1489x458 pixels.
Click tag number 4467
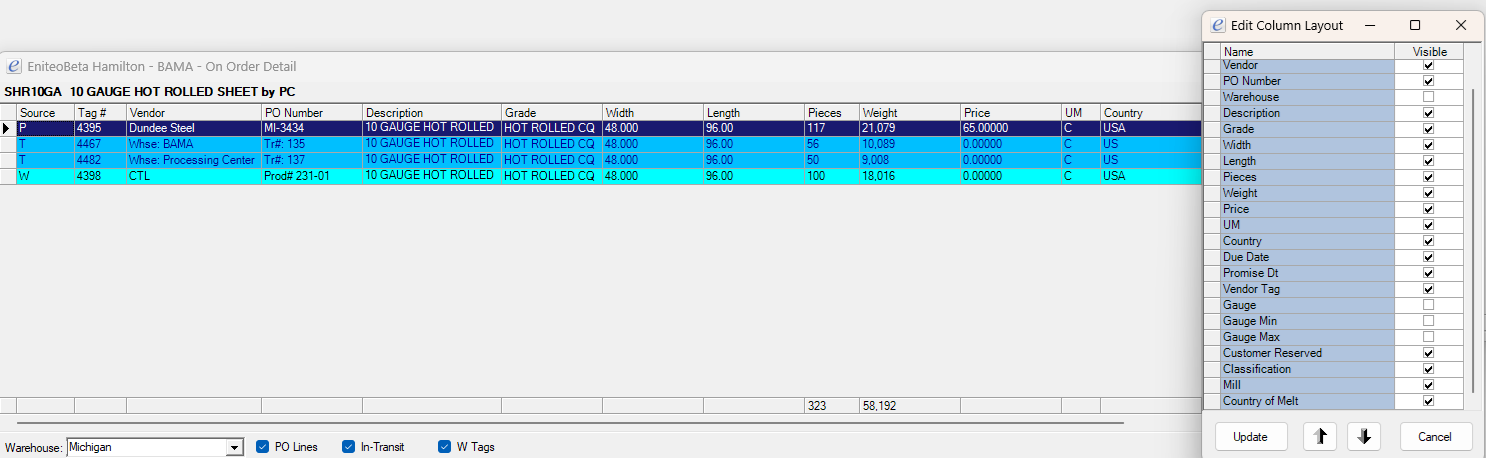100,144
